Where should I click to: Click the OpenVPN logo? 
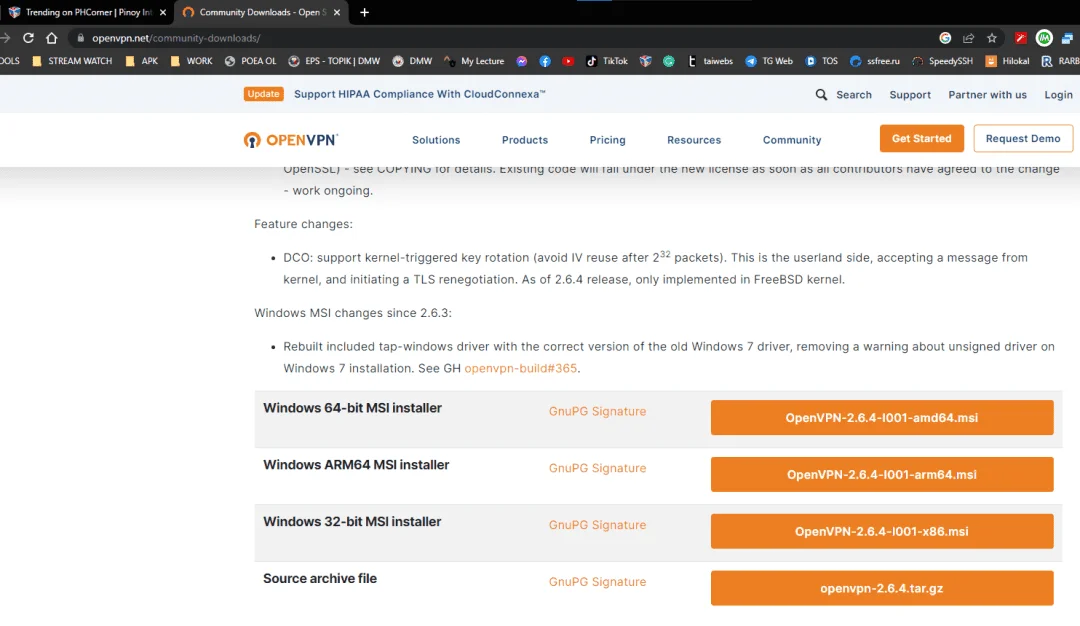[291, 140]
